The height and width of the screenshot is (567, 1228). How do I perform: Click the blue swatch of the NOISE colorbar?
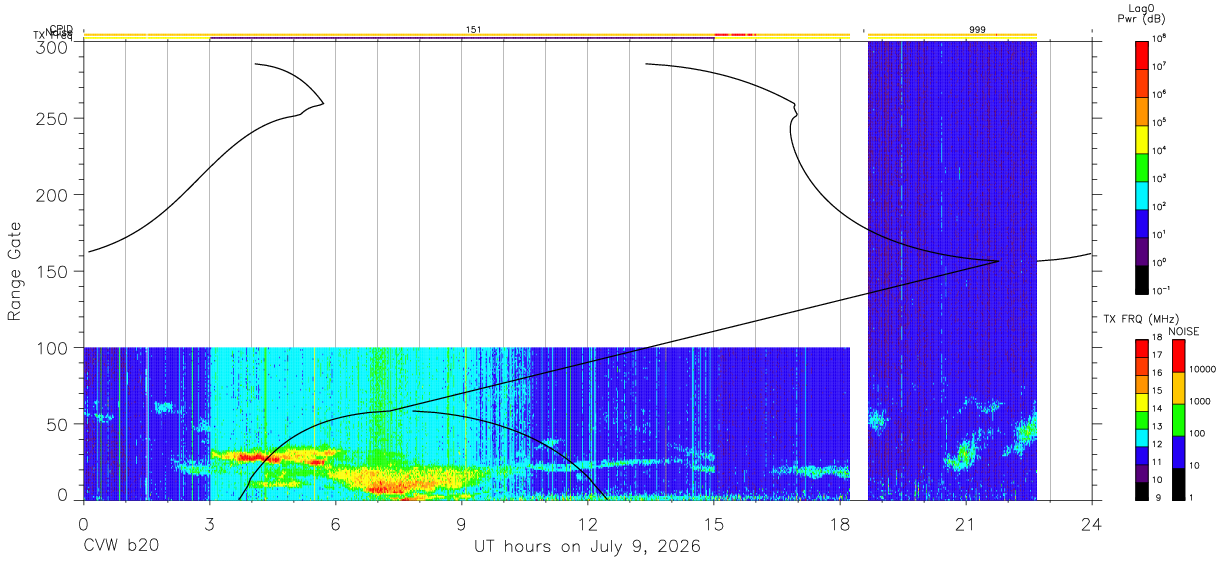point(1178,452)
